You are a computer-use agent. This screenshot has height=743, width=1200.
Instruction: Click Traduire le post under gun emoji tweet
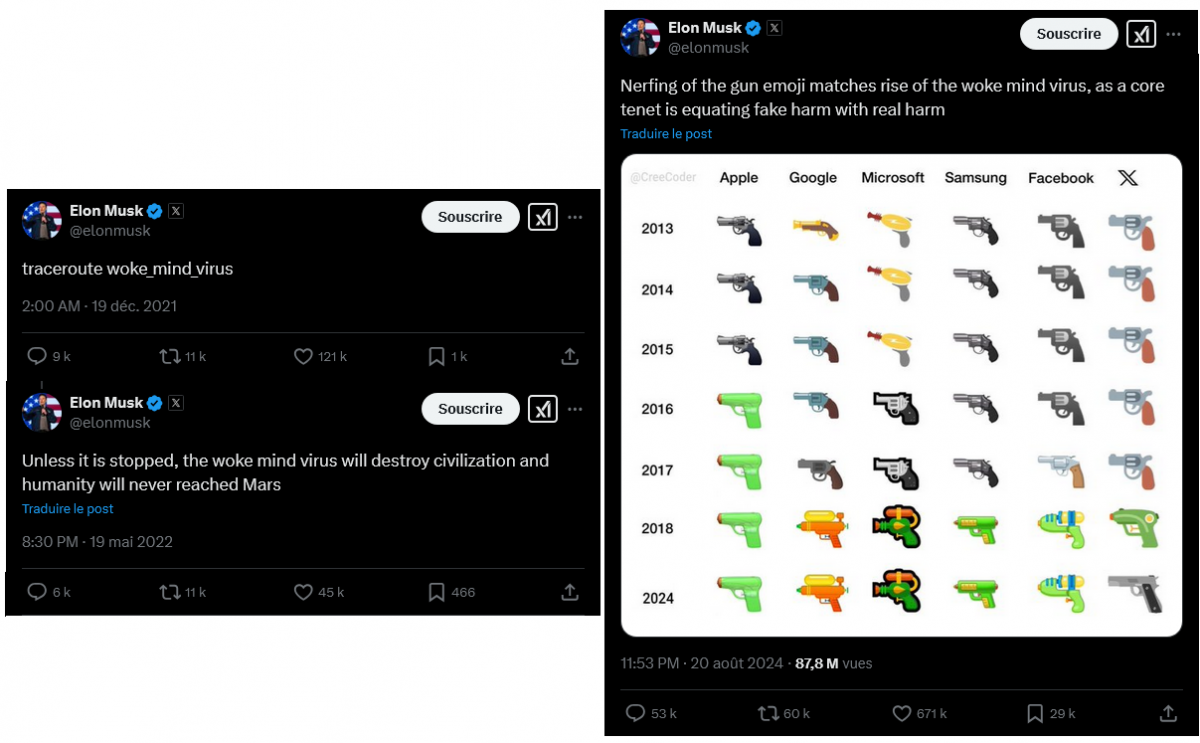[x=666, y=134]
